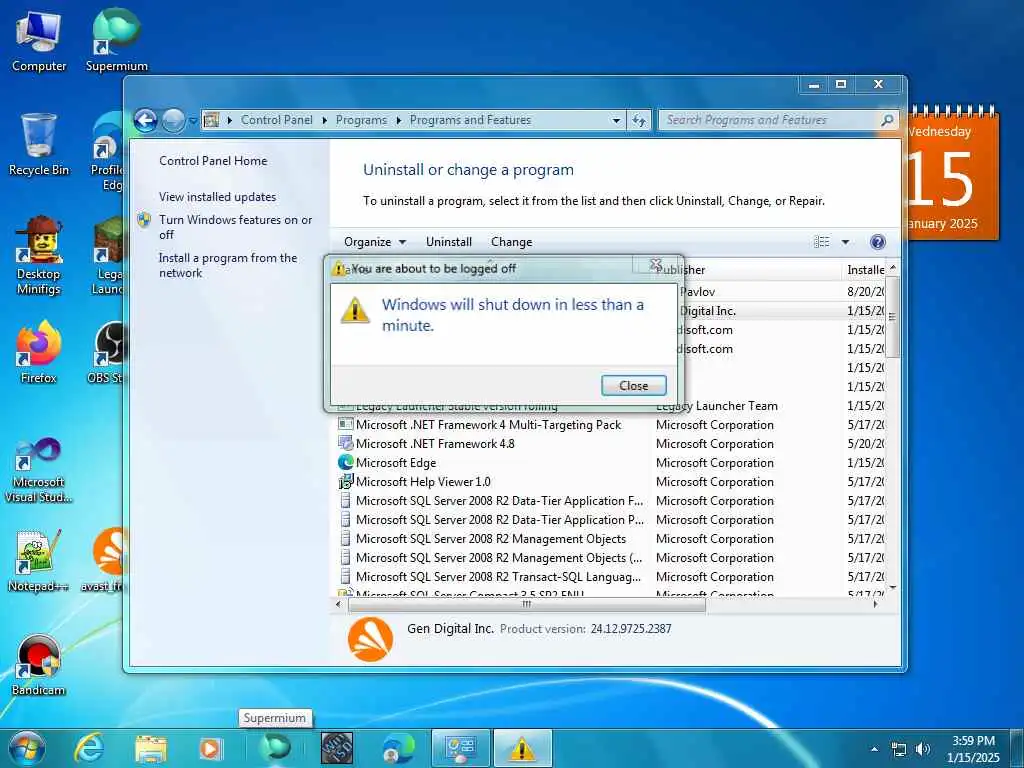1024x768 pixels.
Task: Click the network tray icon
Action: pos(899,749)
